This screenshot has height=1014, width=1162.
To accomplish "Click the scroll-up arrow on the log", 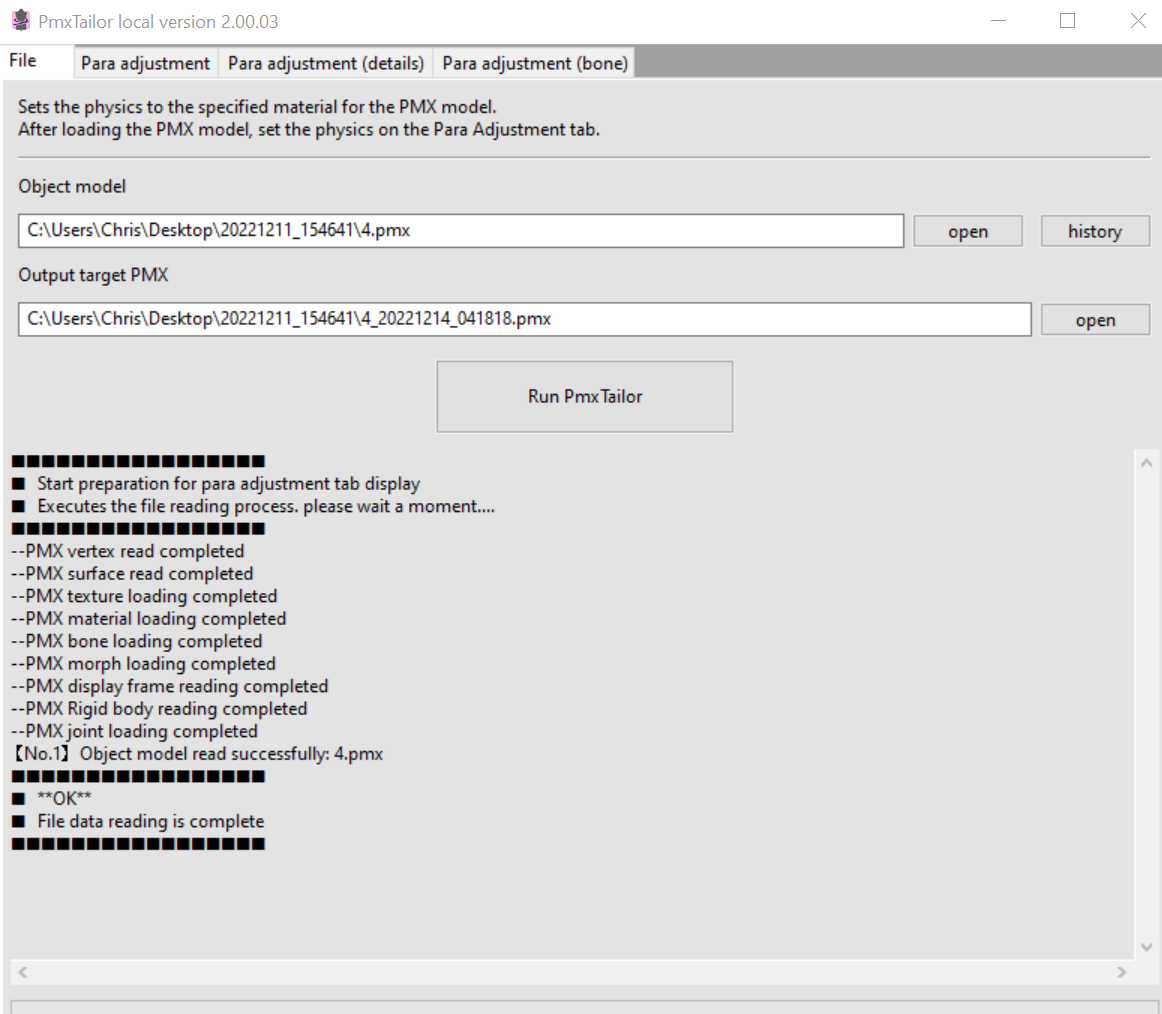I will [1146, 462].
